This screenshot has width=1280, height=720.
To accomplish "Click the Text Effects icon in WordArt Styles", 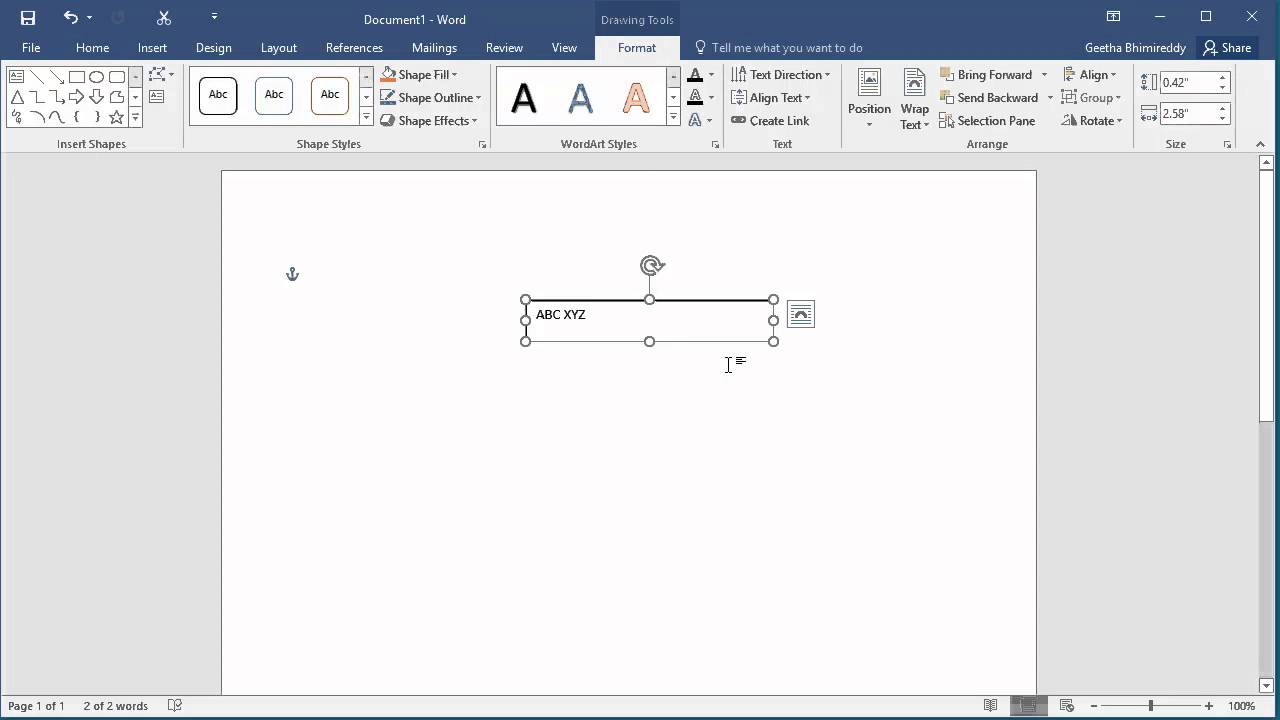I will click(696, 121).
